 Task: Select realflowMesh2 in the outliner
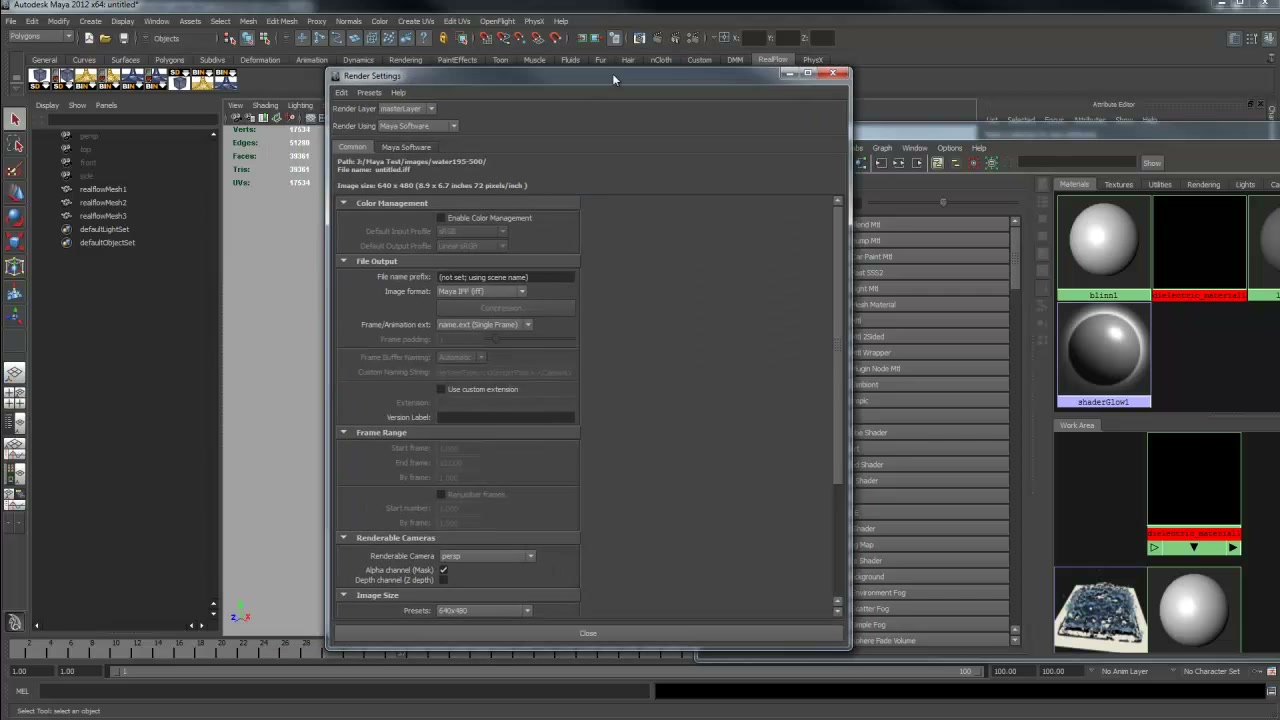[x=103, y=202]
